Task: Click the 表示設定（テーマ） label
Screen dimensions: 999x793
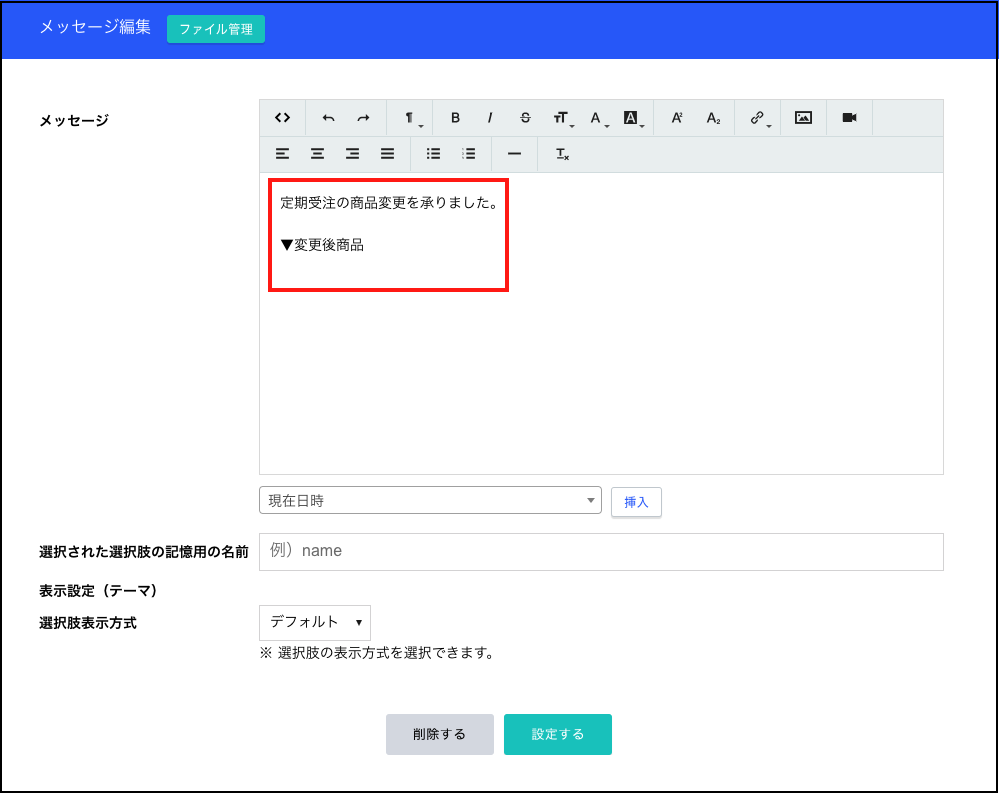Action: (x=97, y=591)
